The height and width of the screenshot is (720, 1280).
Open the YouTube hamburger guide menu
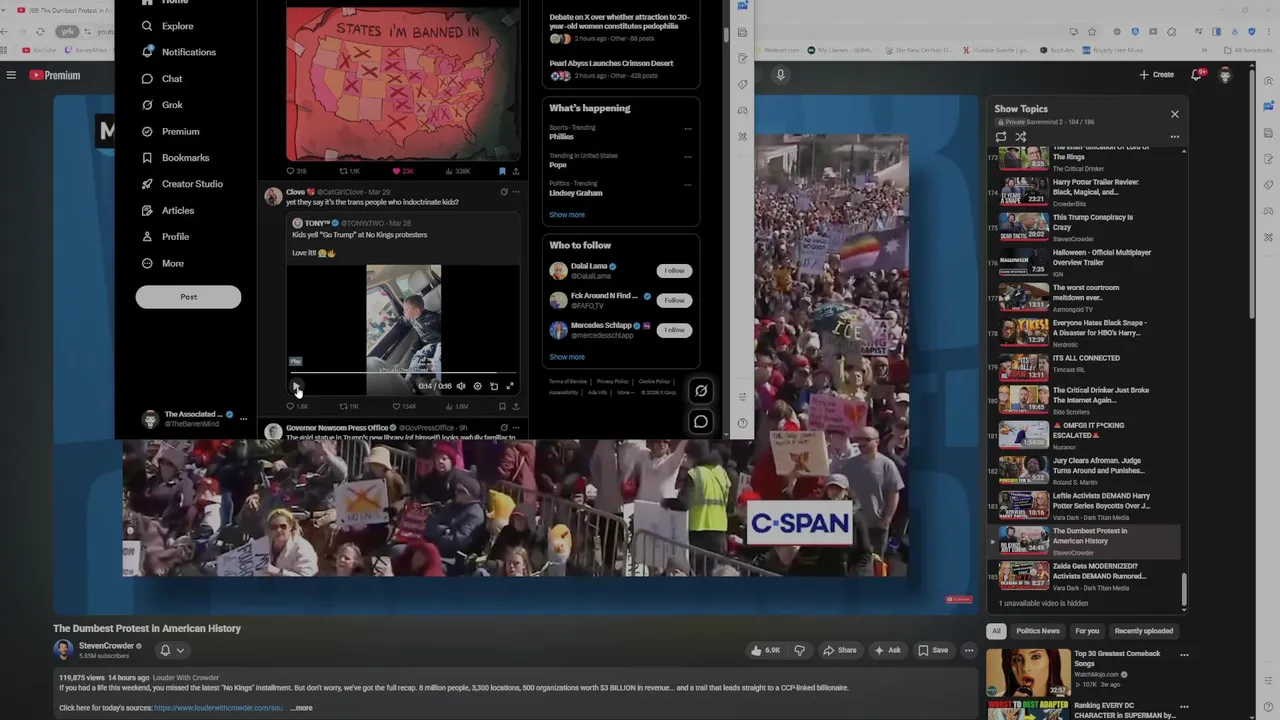pyautogui.click(x=11, y=75)
